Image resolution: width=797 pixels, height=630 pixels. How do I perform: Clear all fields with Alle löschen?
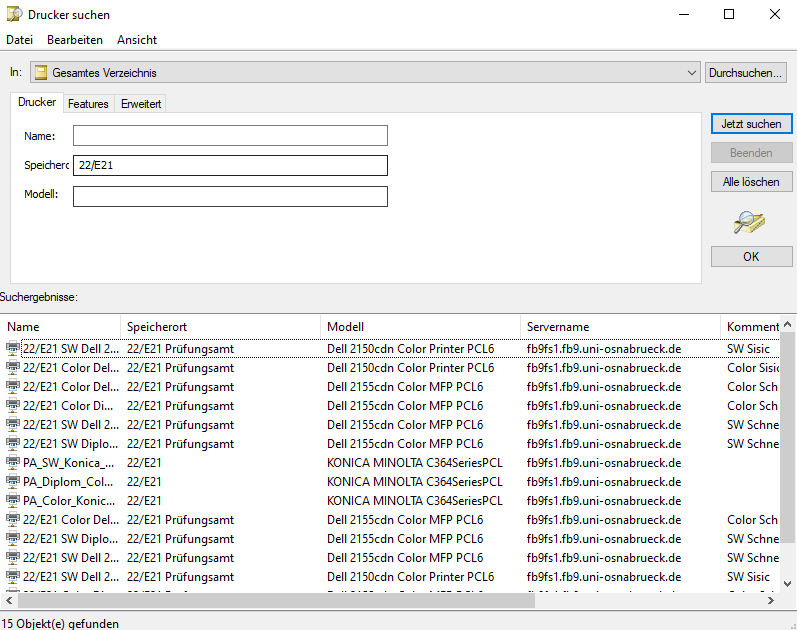[751, 182]
